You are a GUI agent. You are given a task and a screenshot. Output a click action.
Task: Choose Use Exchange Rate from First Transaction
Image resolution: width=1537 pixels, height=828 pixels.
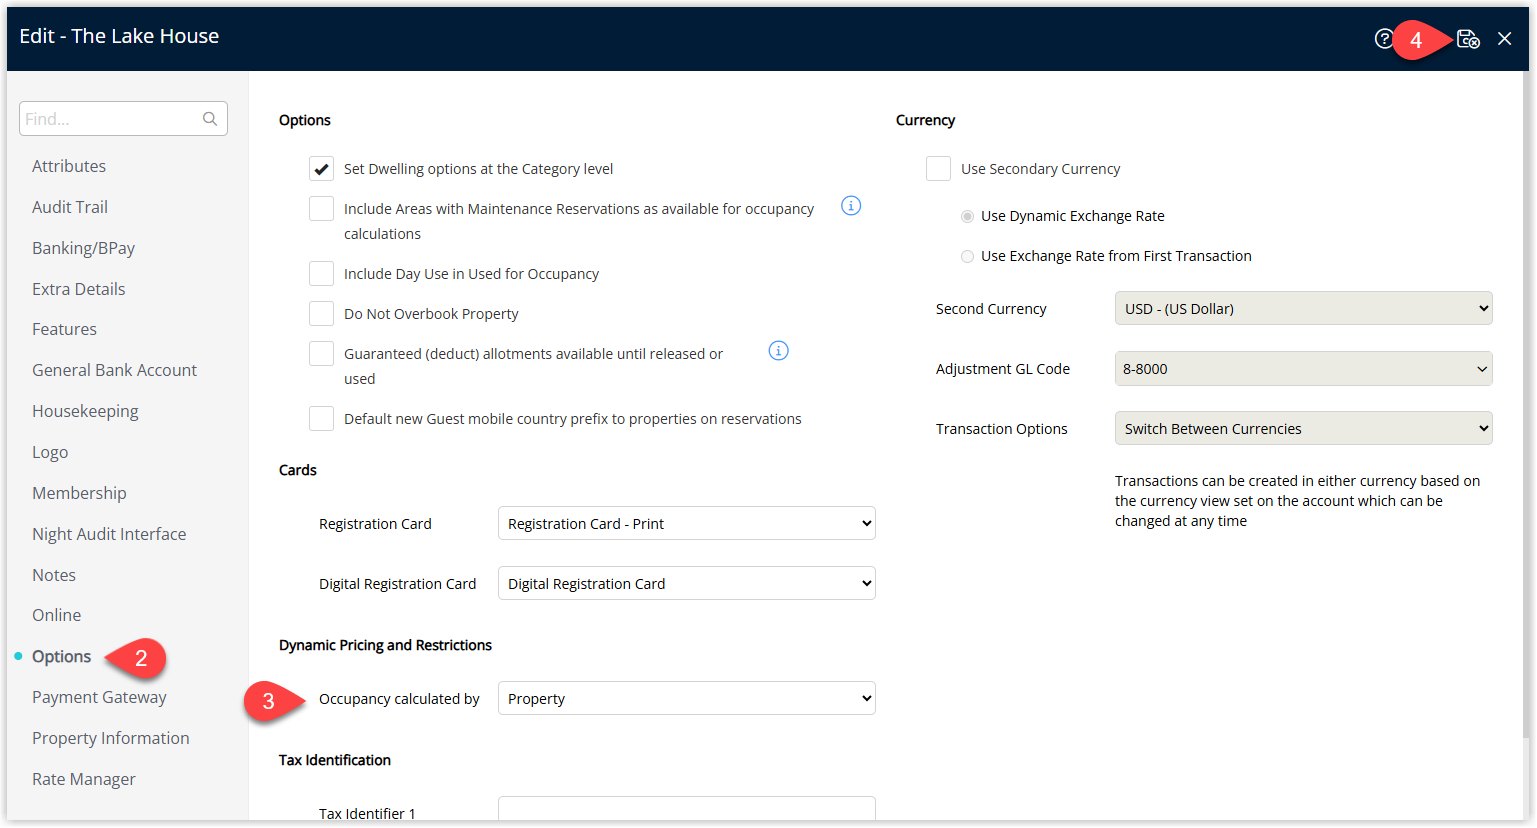click(967, 256)
